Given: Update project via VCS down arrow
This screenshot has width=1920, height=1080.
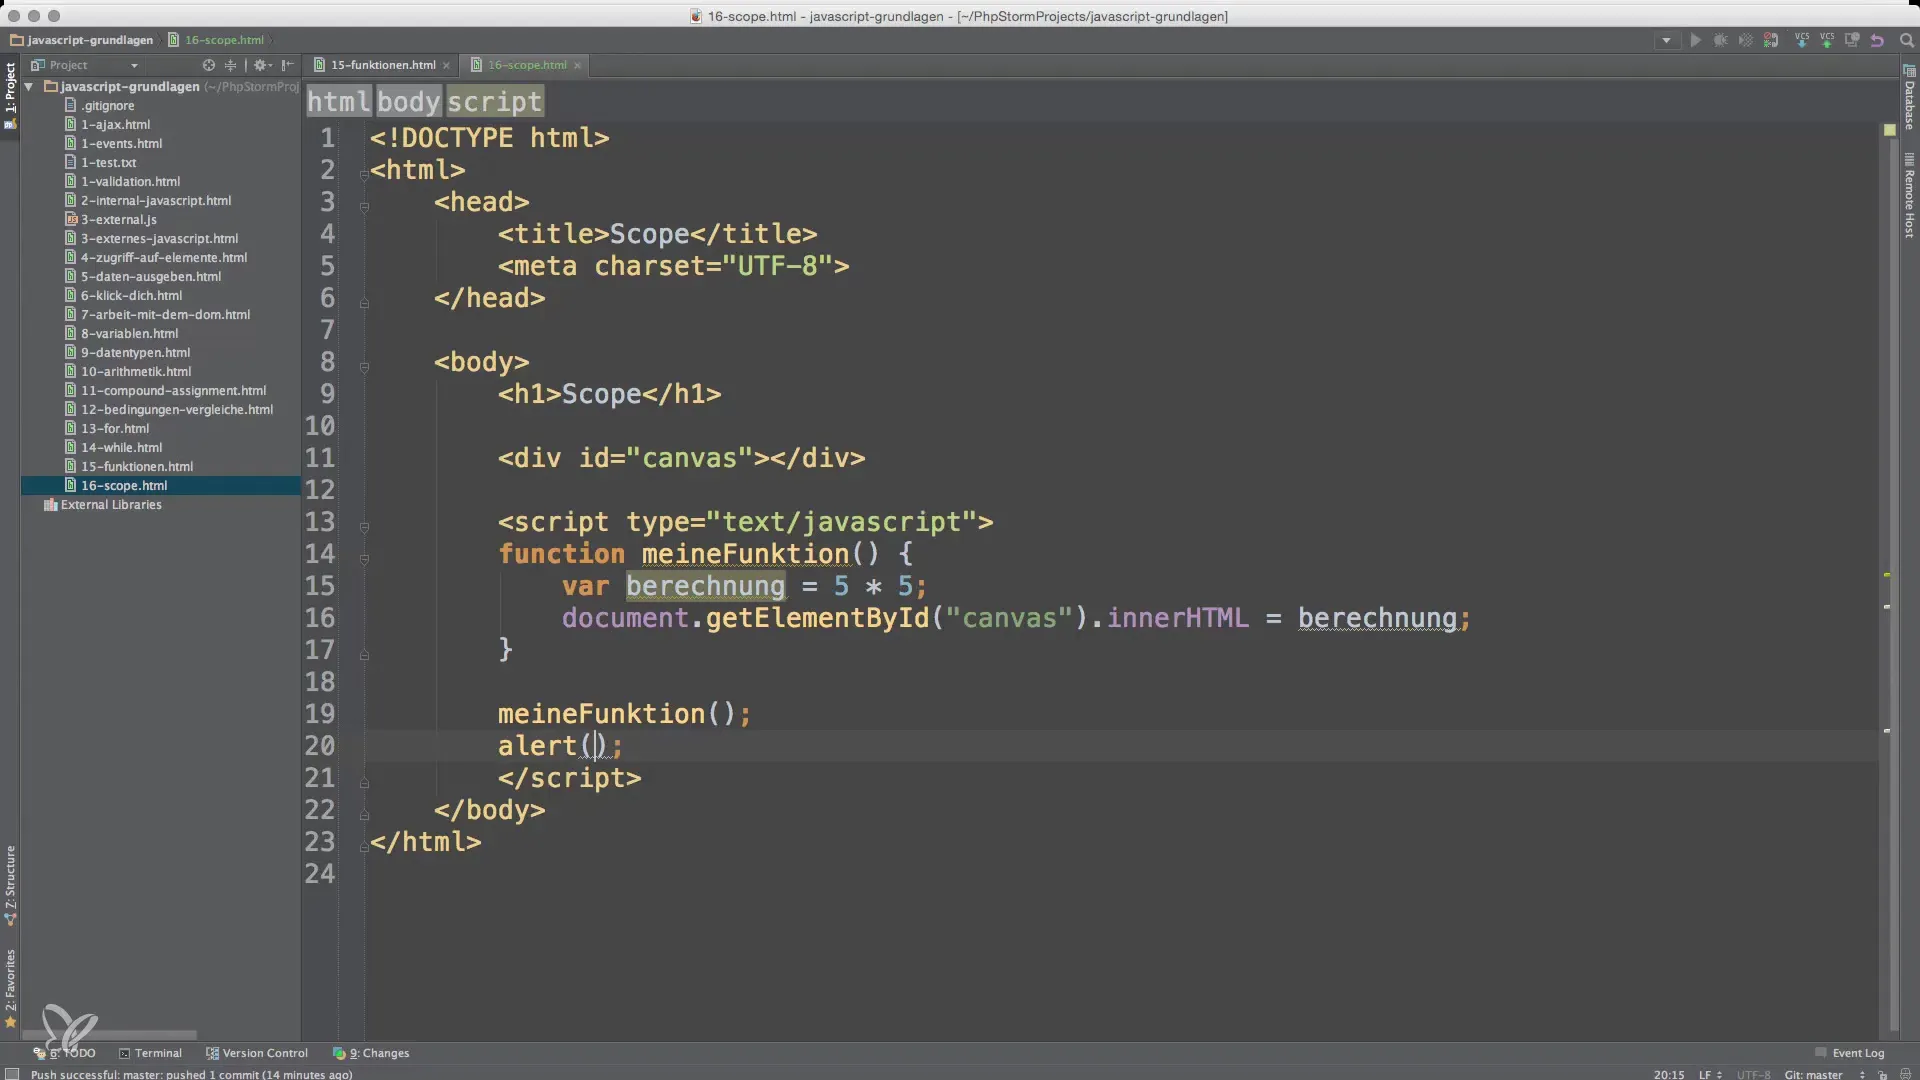Looking at the screenshot, I should (1802, 41).
